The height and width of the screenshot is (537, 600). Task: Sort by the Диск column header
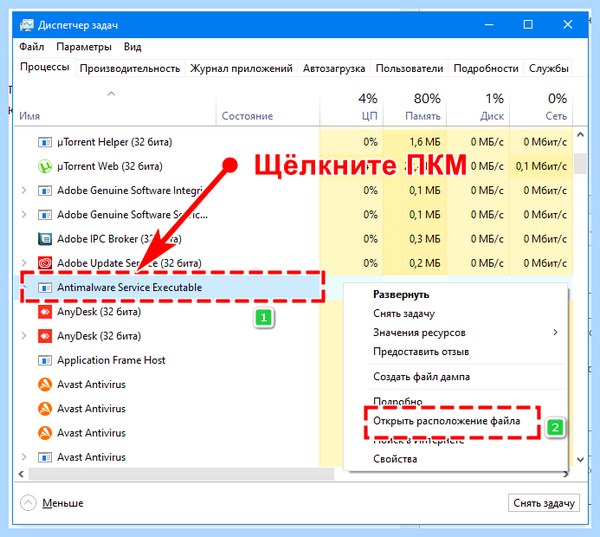click(x=478, y=108)
